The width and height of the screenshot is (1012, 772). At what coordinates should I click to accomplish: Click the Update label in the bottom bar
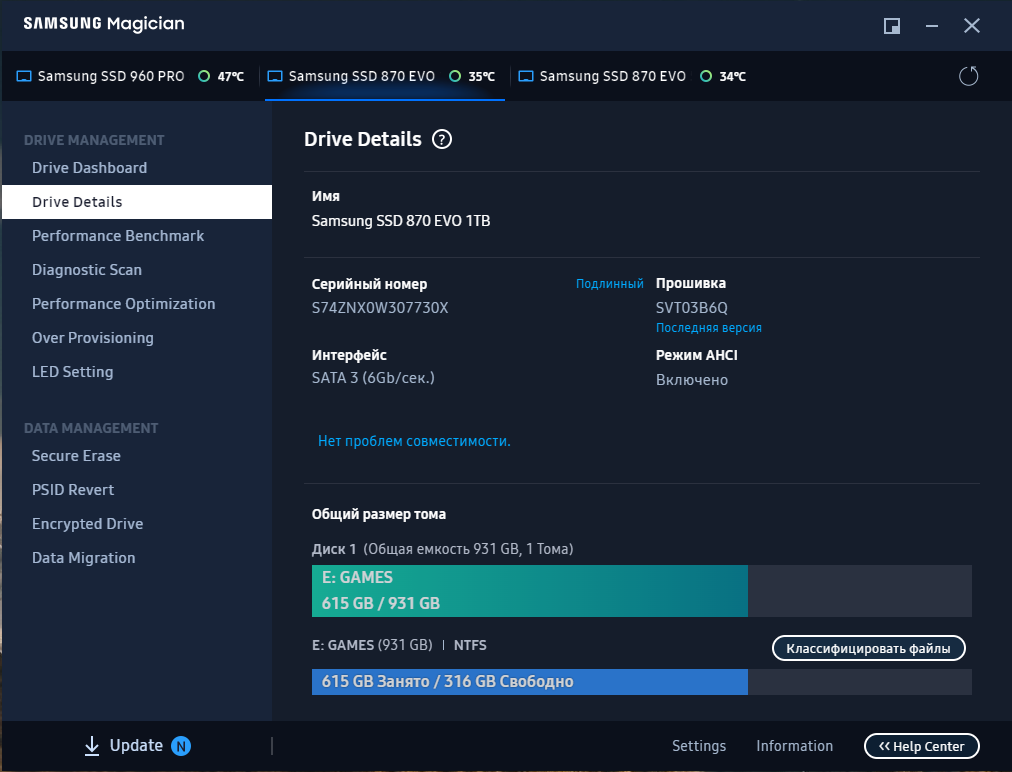coord(136,746)
